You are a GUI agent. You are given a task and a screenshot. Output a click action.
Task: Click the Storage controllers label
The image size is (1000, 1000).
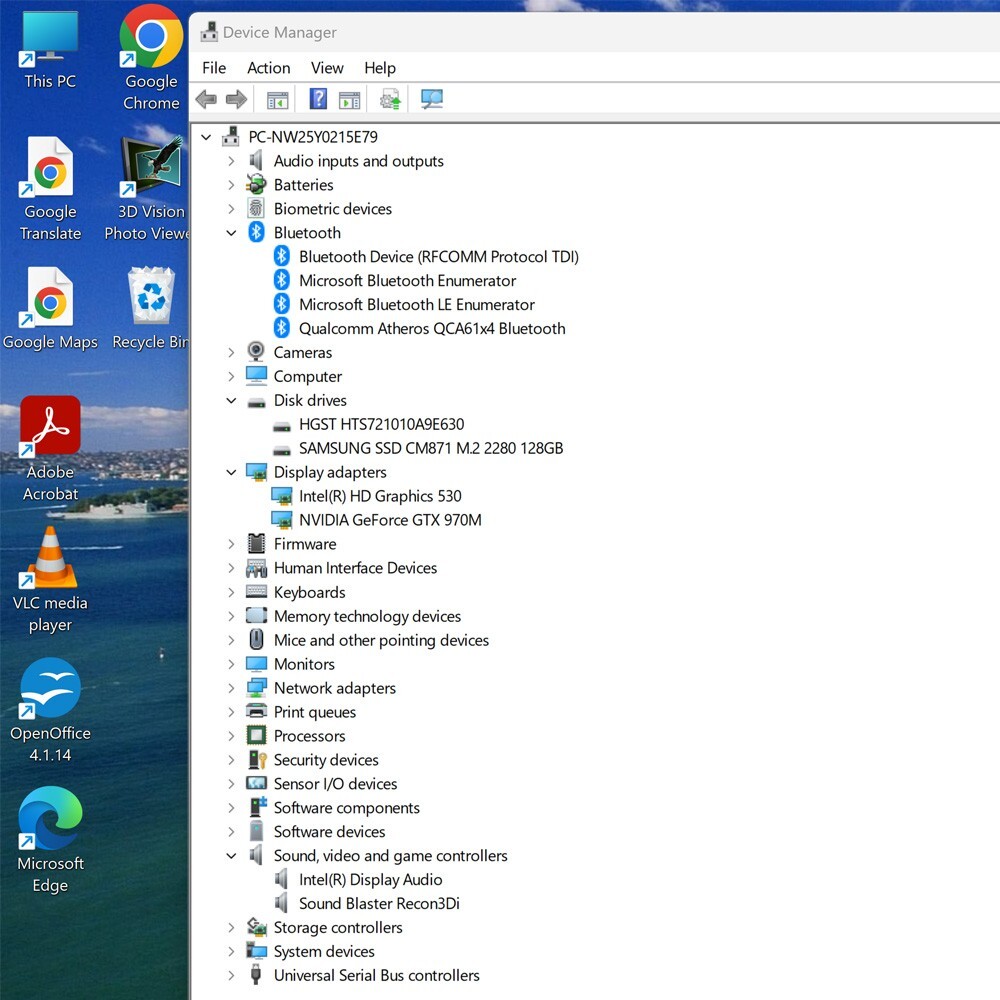click(x=338, y=927)
